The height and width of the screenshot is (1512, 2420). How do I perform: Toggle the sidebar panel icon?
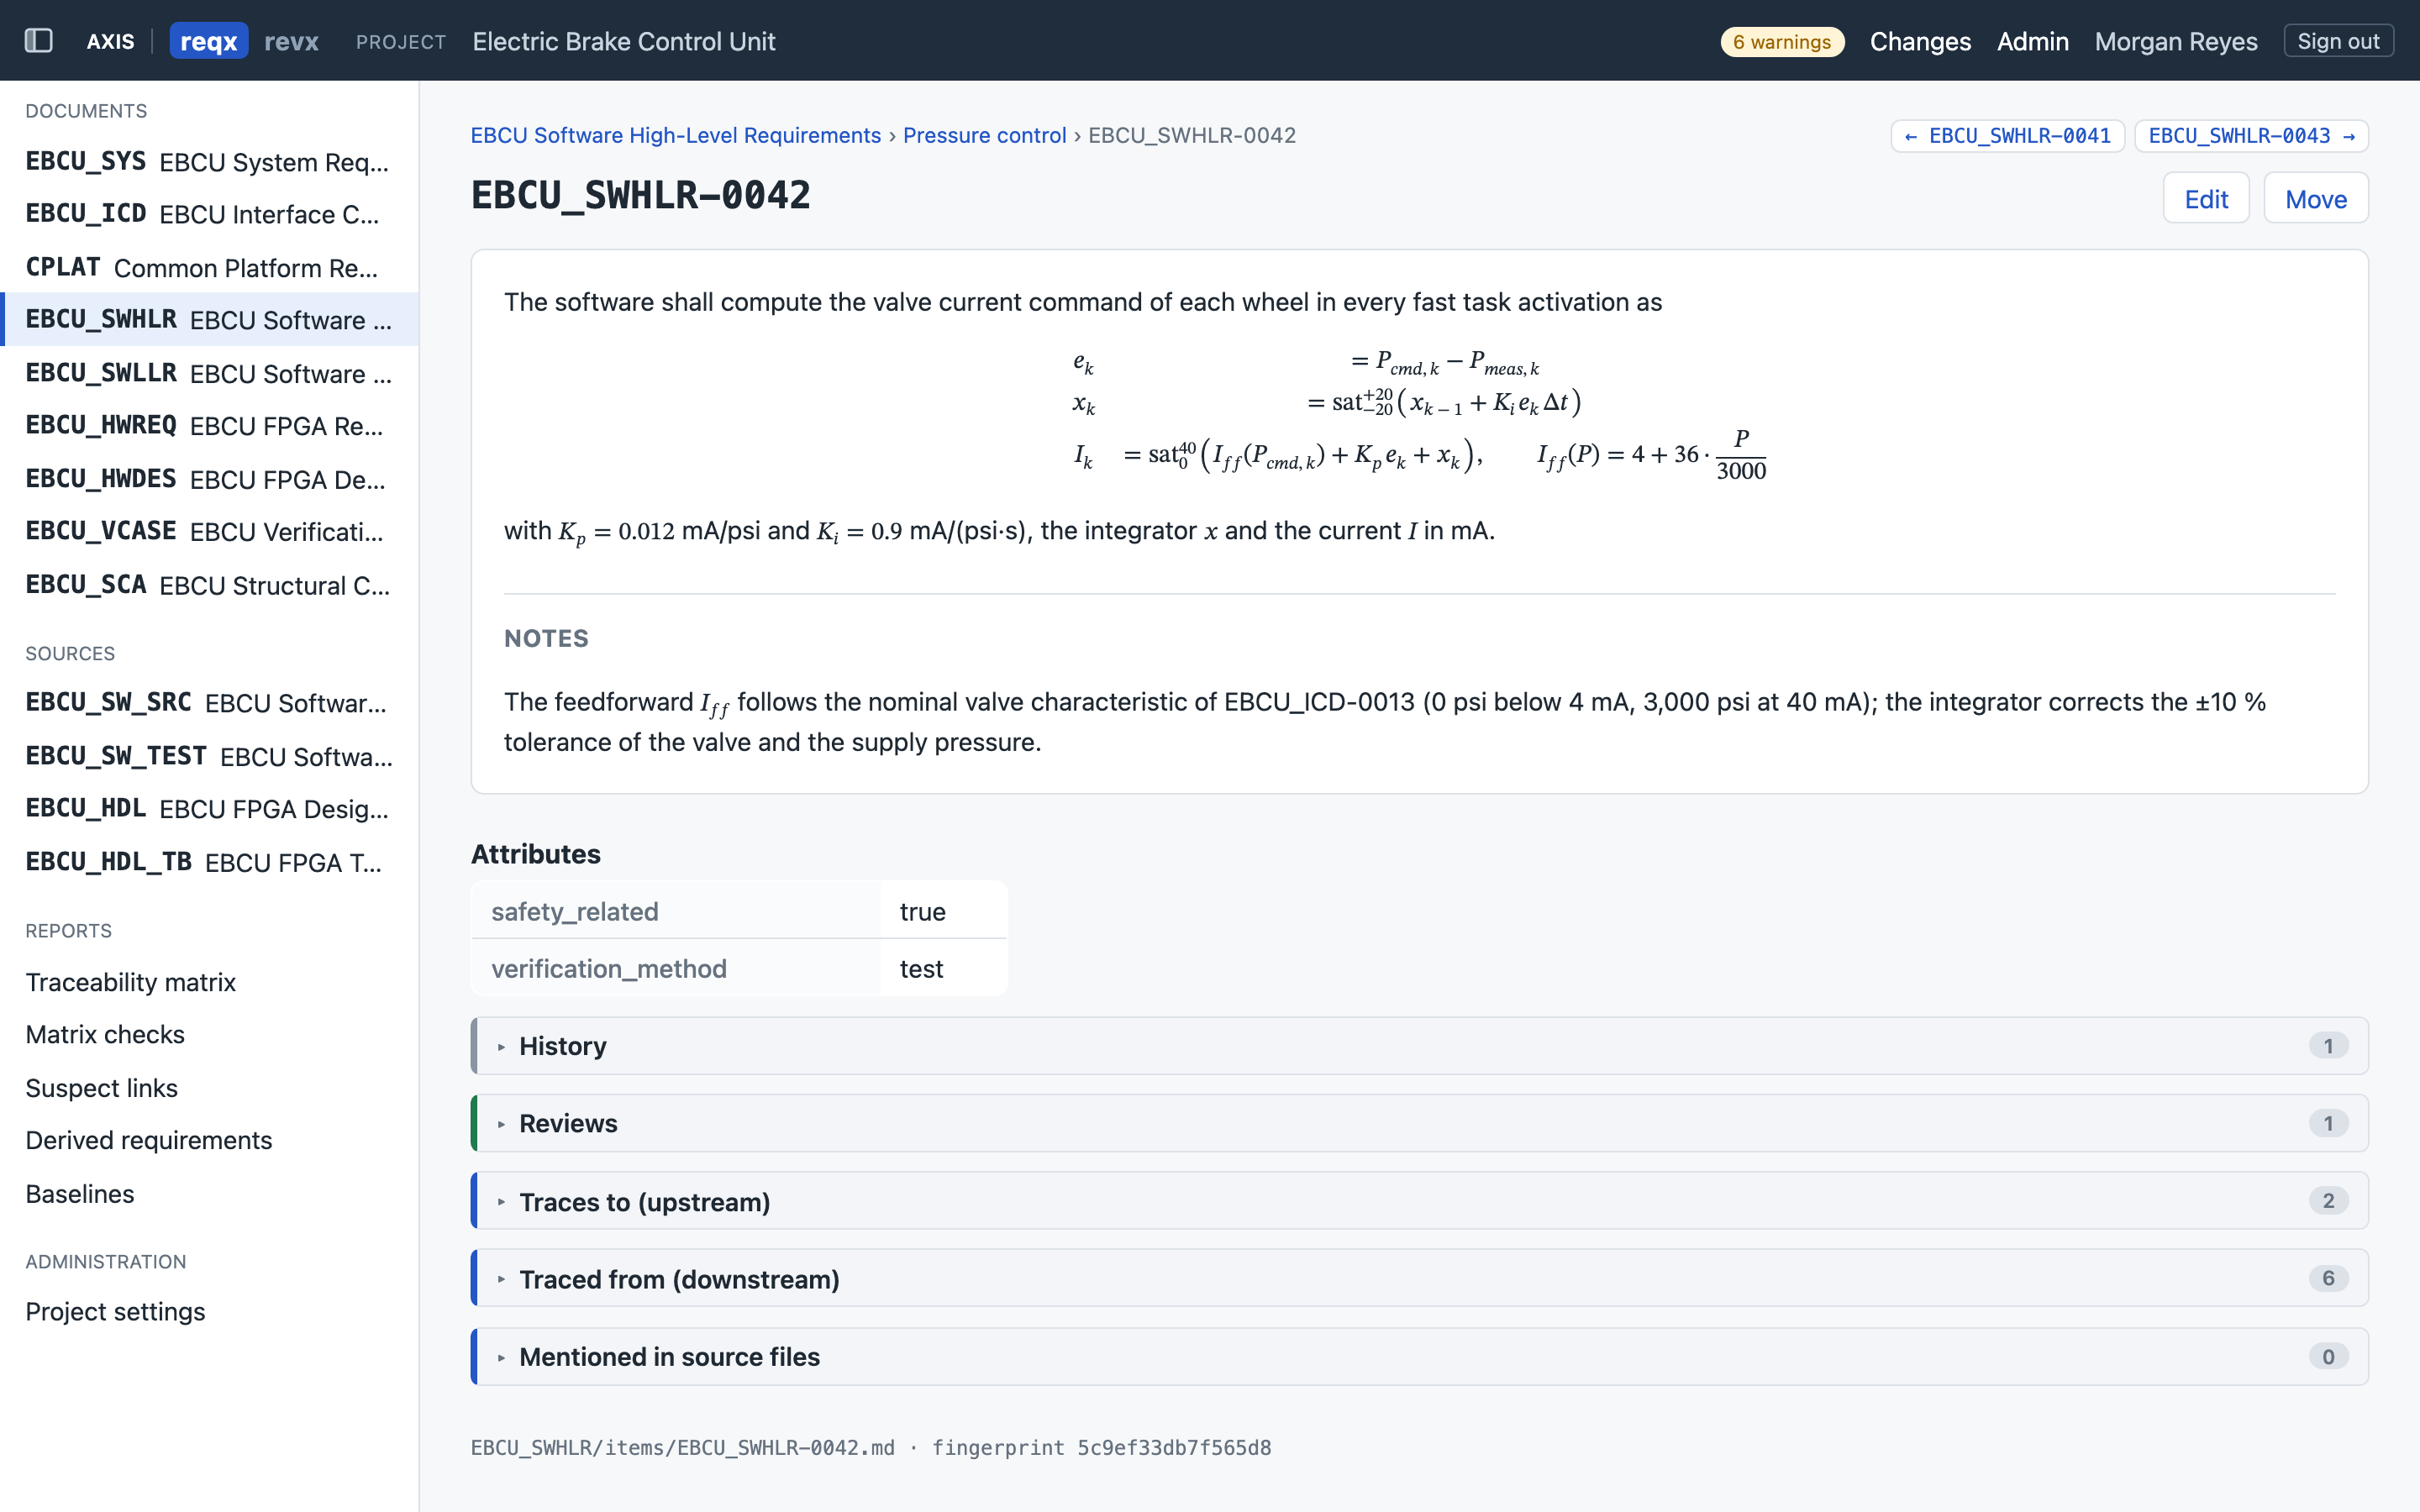coord(39,41)
